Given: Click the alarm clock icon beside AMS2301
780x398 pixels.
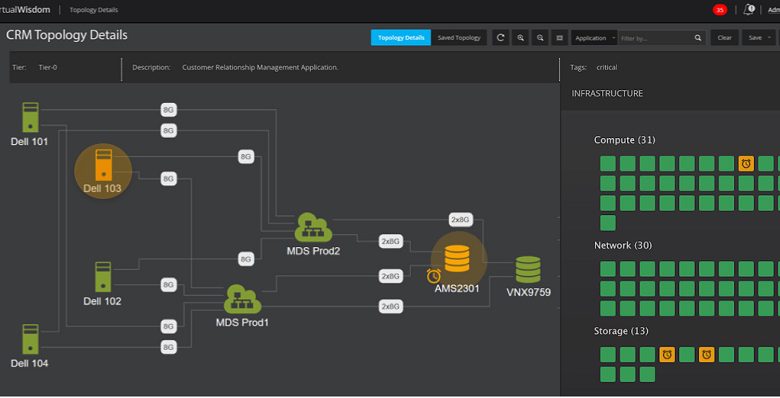Looking at the screenshot, I should [434, 275].
